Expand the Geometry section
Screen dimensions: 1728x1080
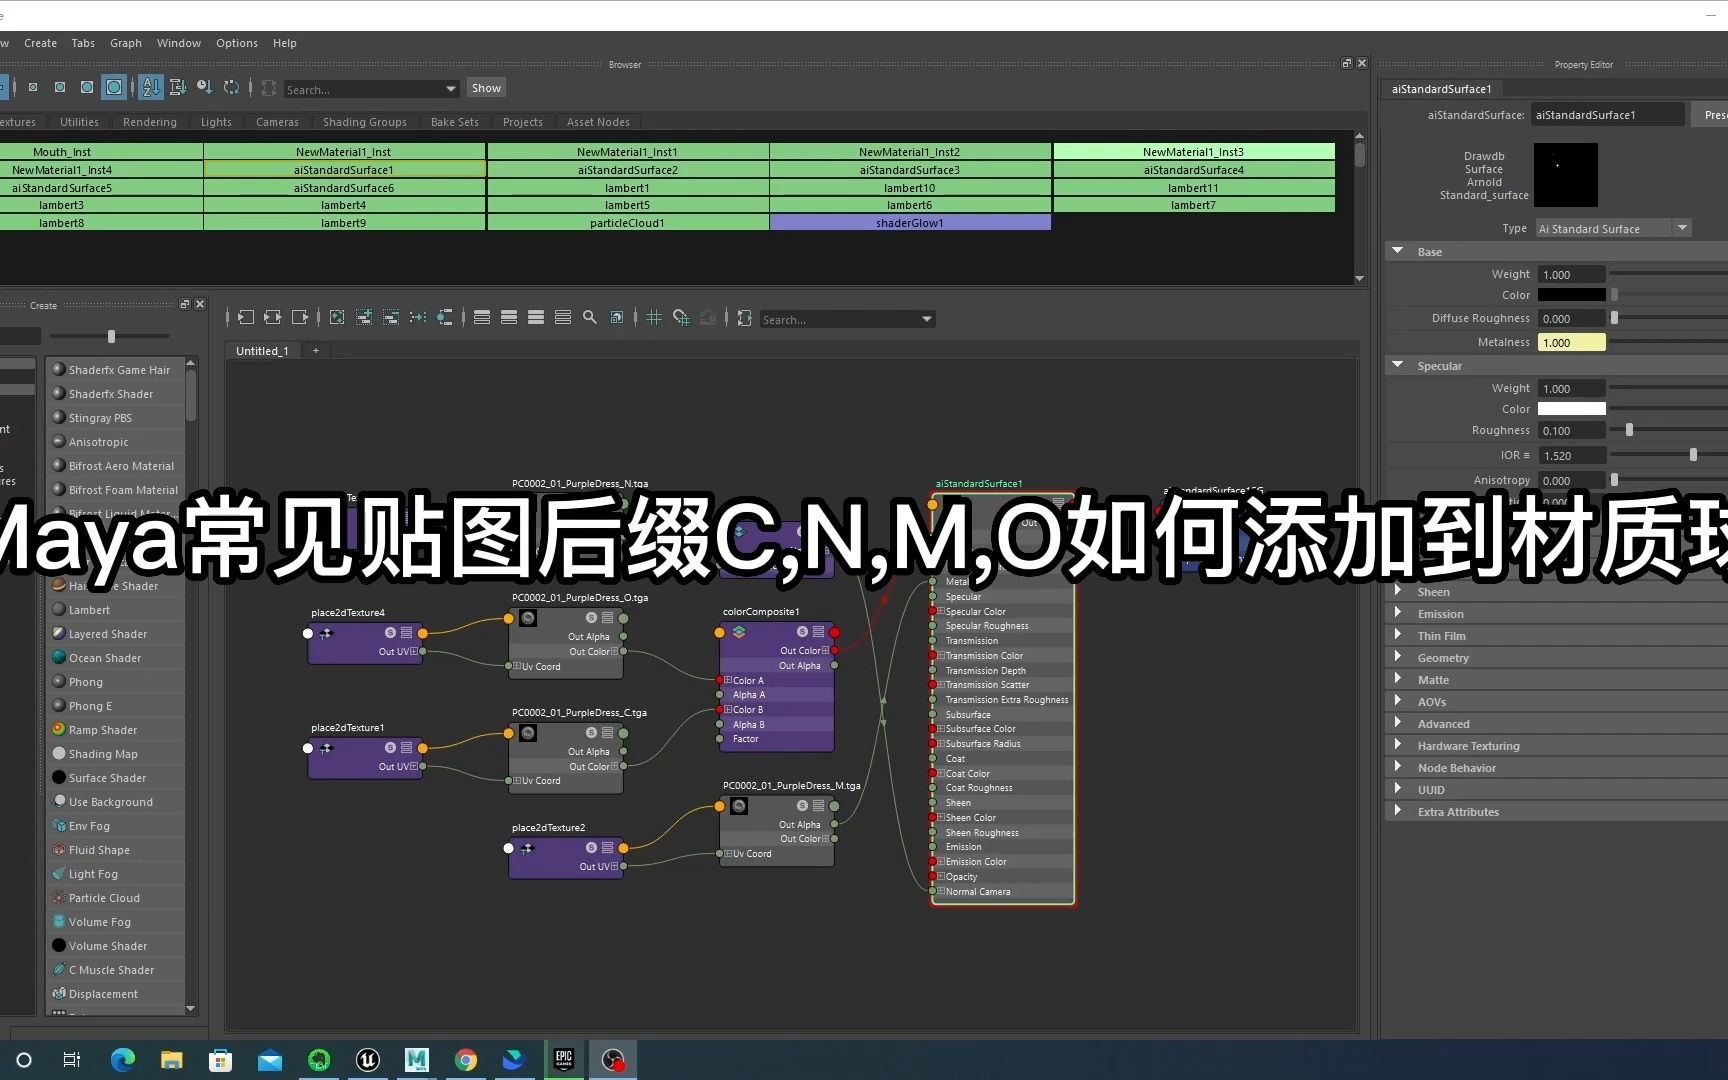click(x=1398, y=657)
